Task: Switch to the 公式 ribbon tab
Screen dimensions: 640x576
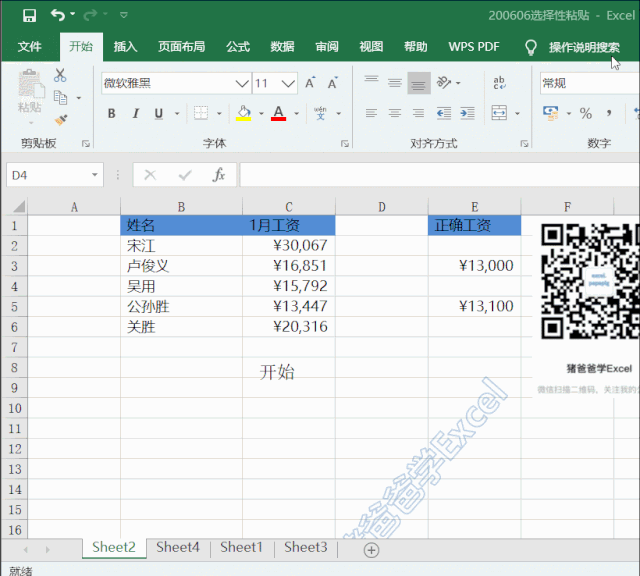Action: [238, 47]
